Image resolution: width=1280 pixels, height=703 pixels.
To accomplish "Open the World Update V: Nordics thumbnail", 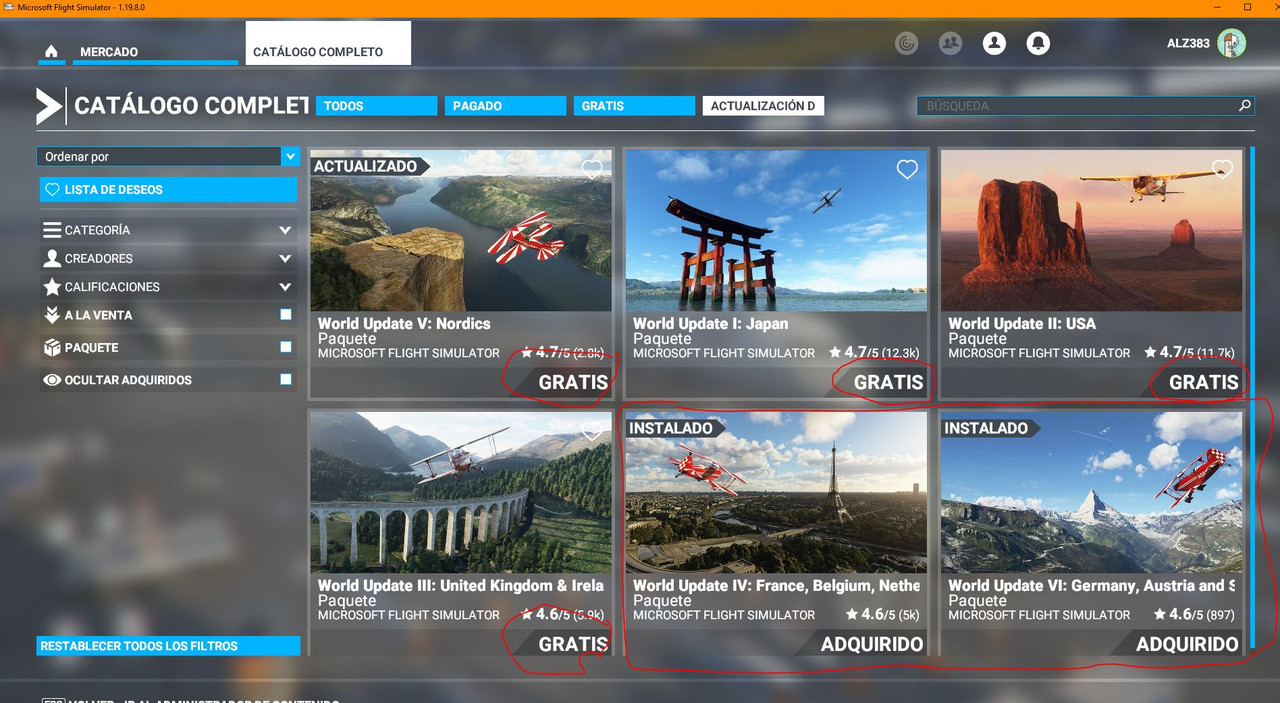I will (x=461, y=231).
